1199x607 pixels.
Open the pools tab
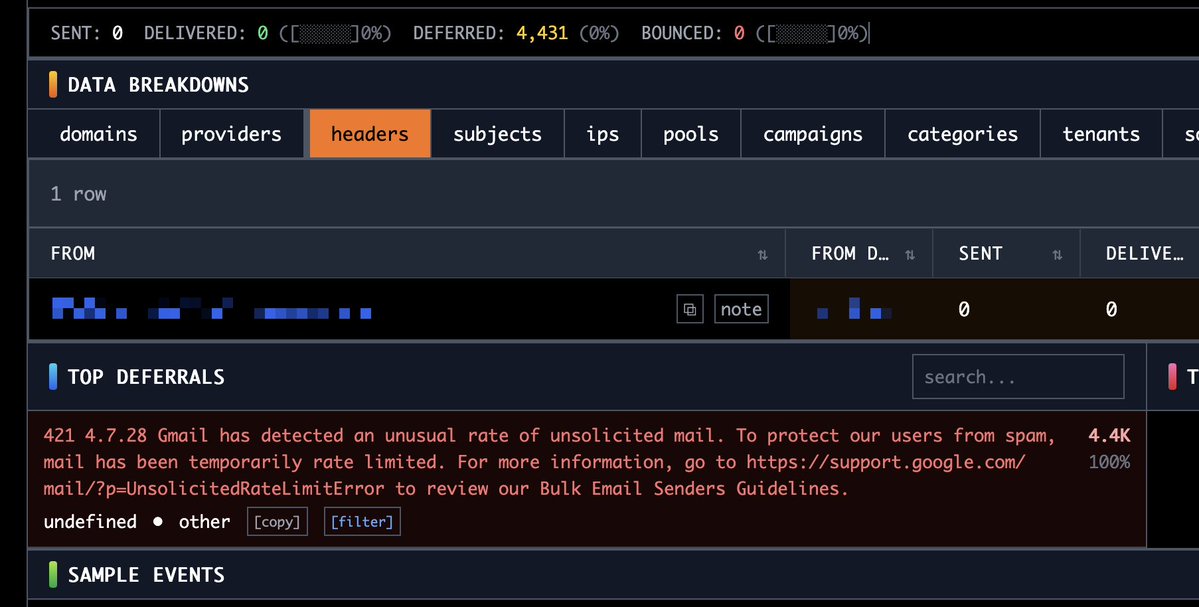pyautogui.click(x=690, y=134)
